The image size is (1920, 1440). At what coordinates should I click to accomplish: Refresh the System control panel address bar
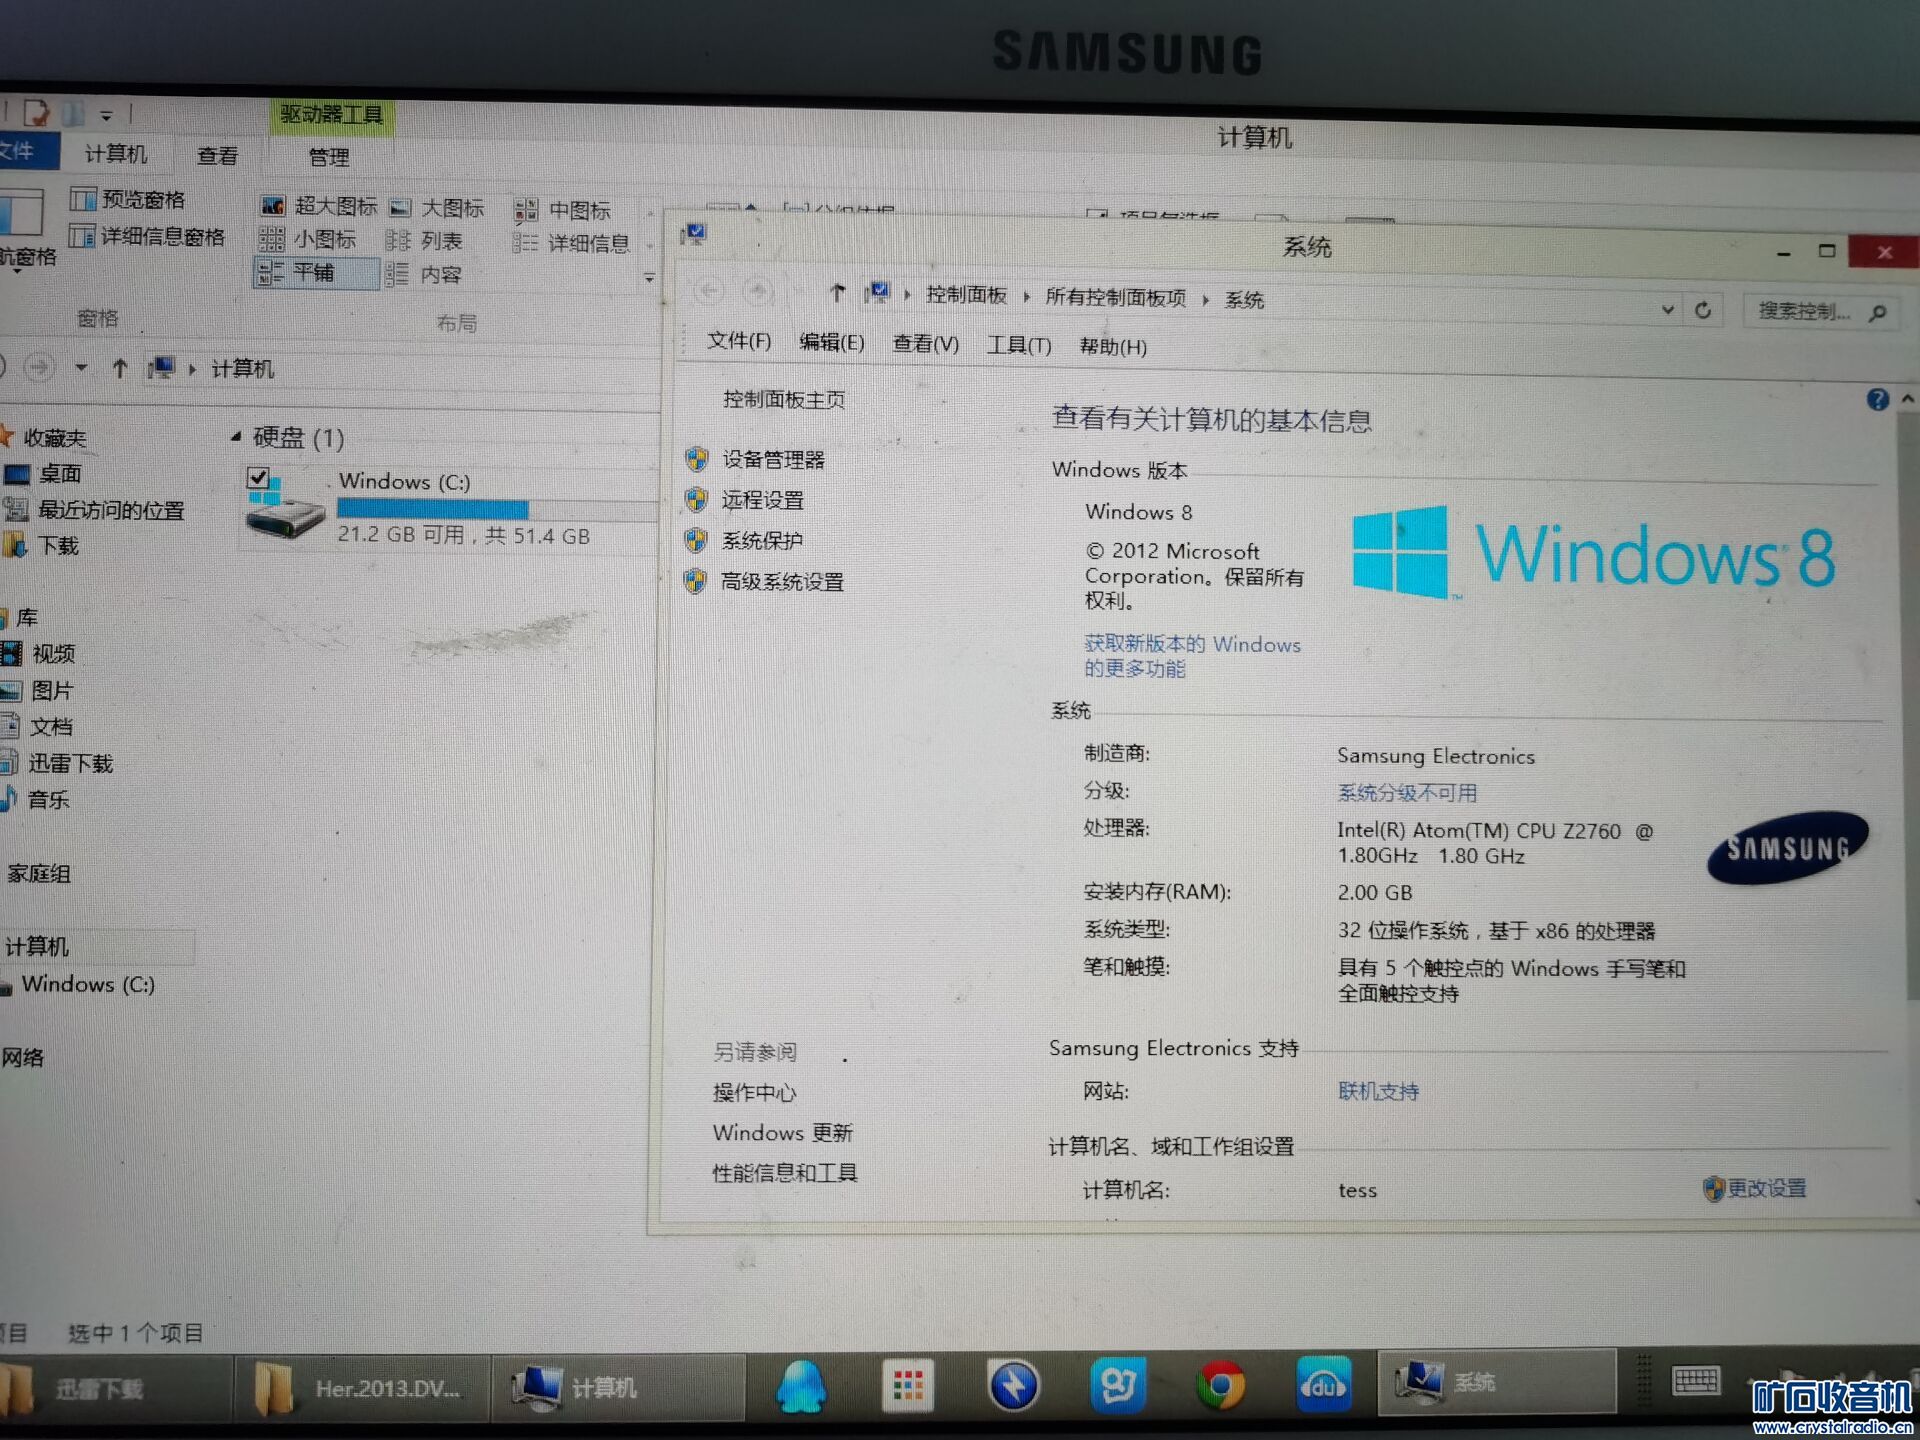point(1703,310)
